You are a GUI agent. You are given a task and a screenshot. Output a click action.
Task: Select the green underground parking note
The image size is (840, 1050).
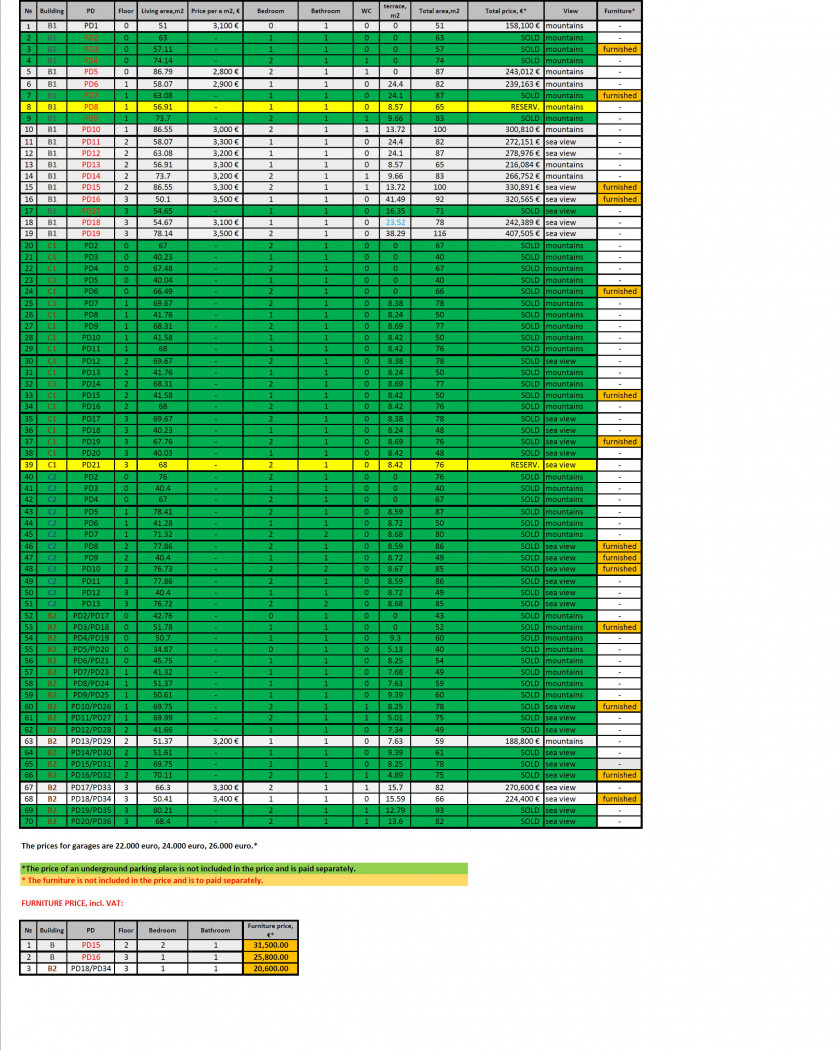(244, 869)
